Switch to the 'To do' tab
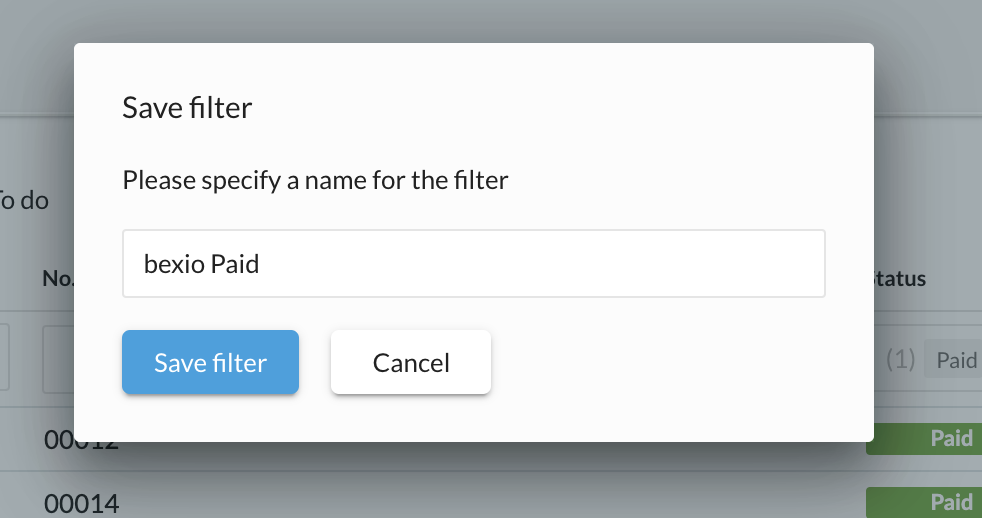Screen dimensions: 982x518 pyautogui.click(x=25, y=200)
